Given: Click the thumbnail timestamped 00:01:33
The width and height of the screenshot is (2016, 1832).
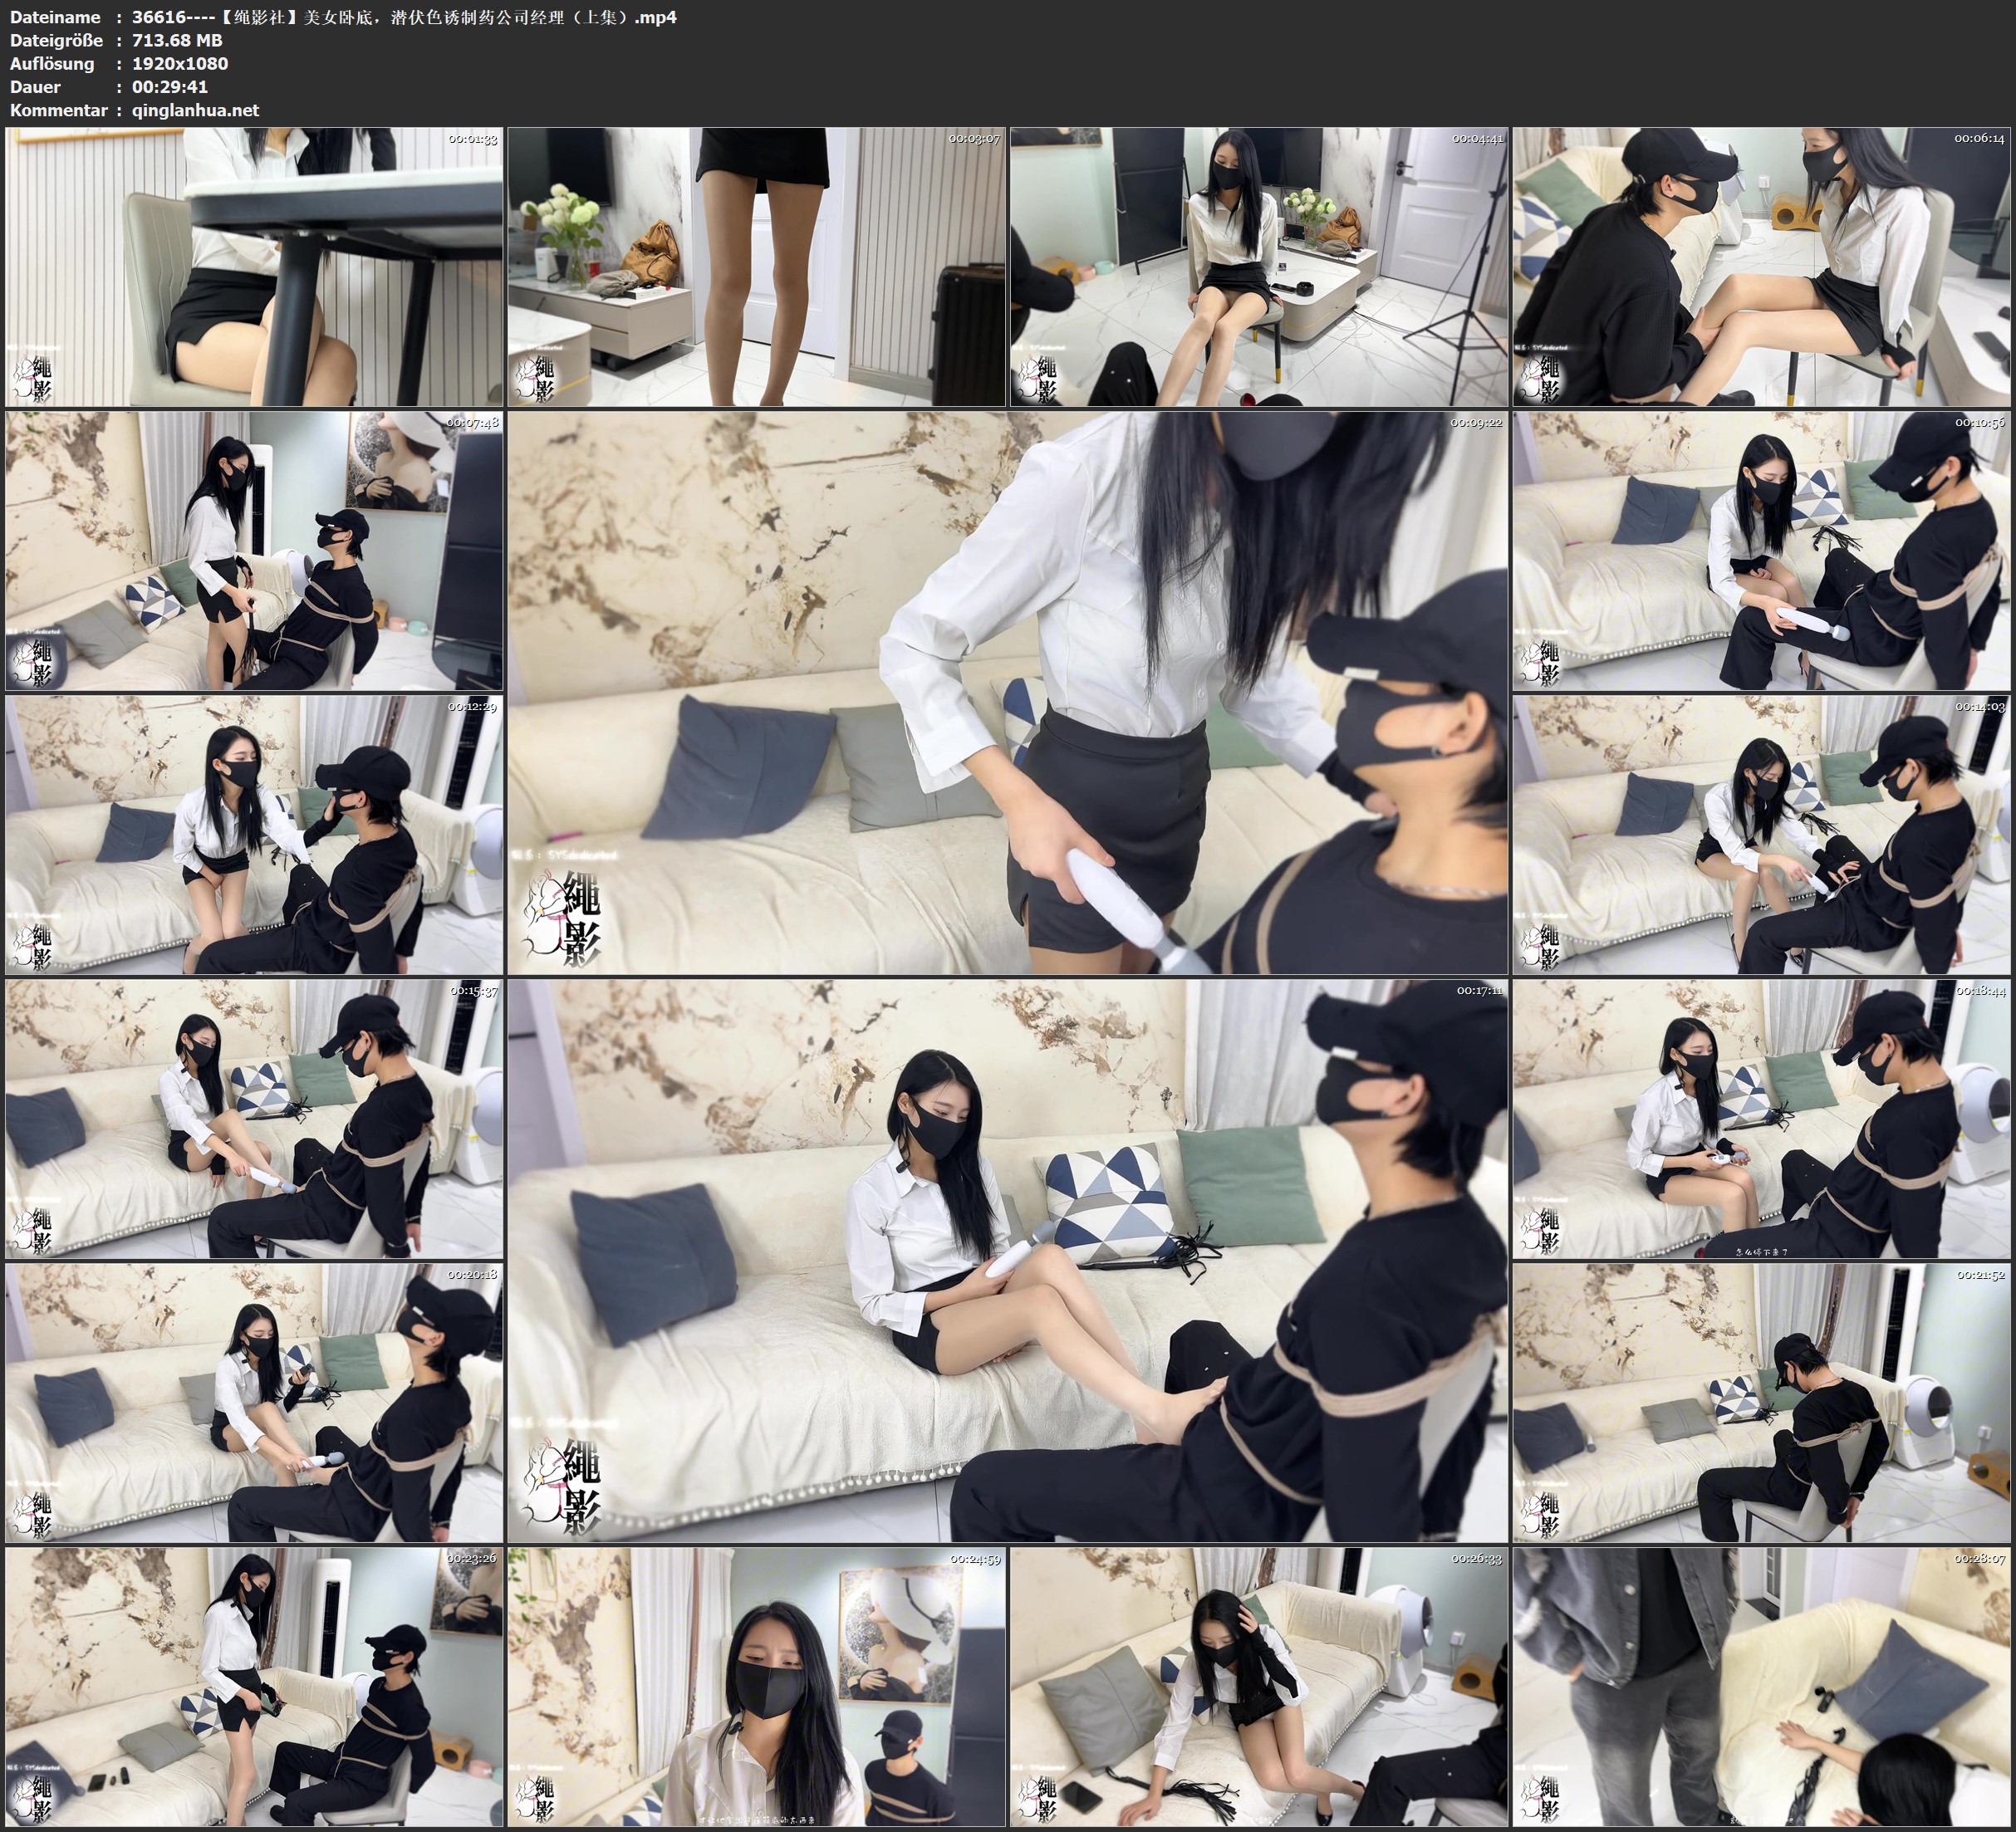Looking at the screenshot, I should coord(254,266).
